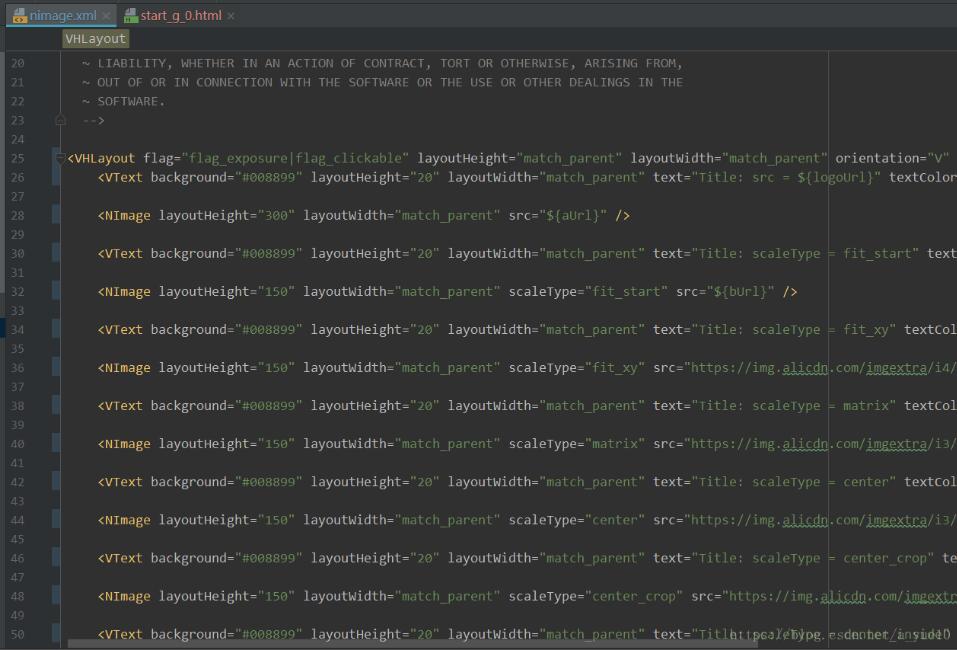The width and height of the screenshot is (957, 650).
Task: Close the nimage.xml tab
Action: [107, 16]
